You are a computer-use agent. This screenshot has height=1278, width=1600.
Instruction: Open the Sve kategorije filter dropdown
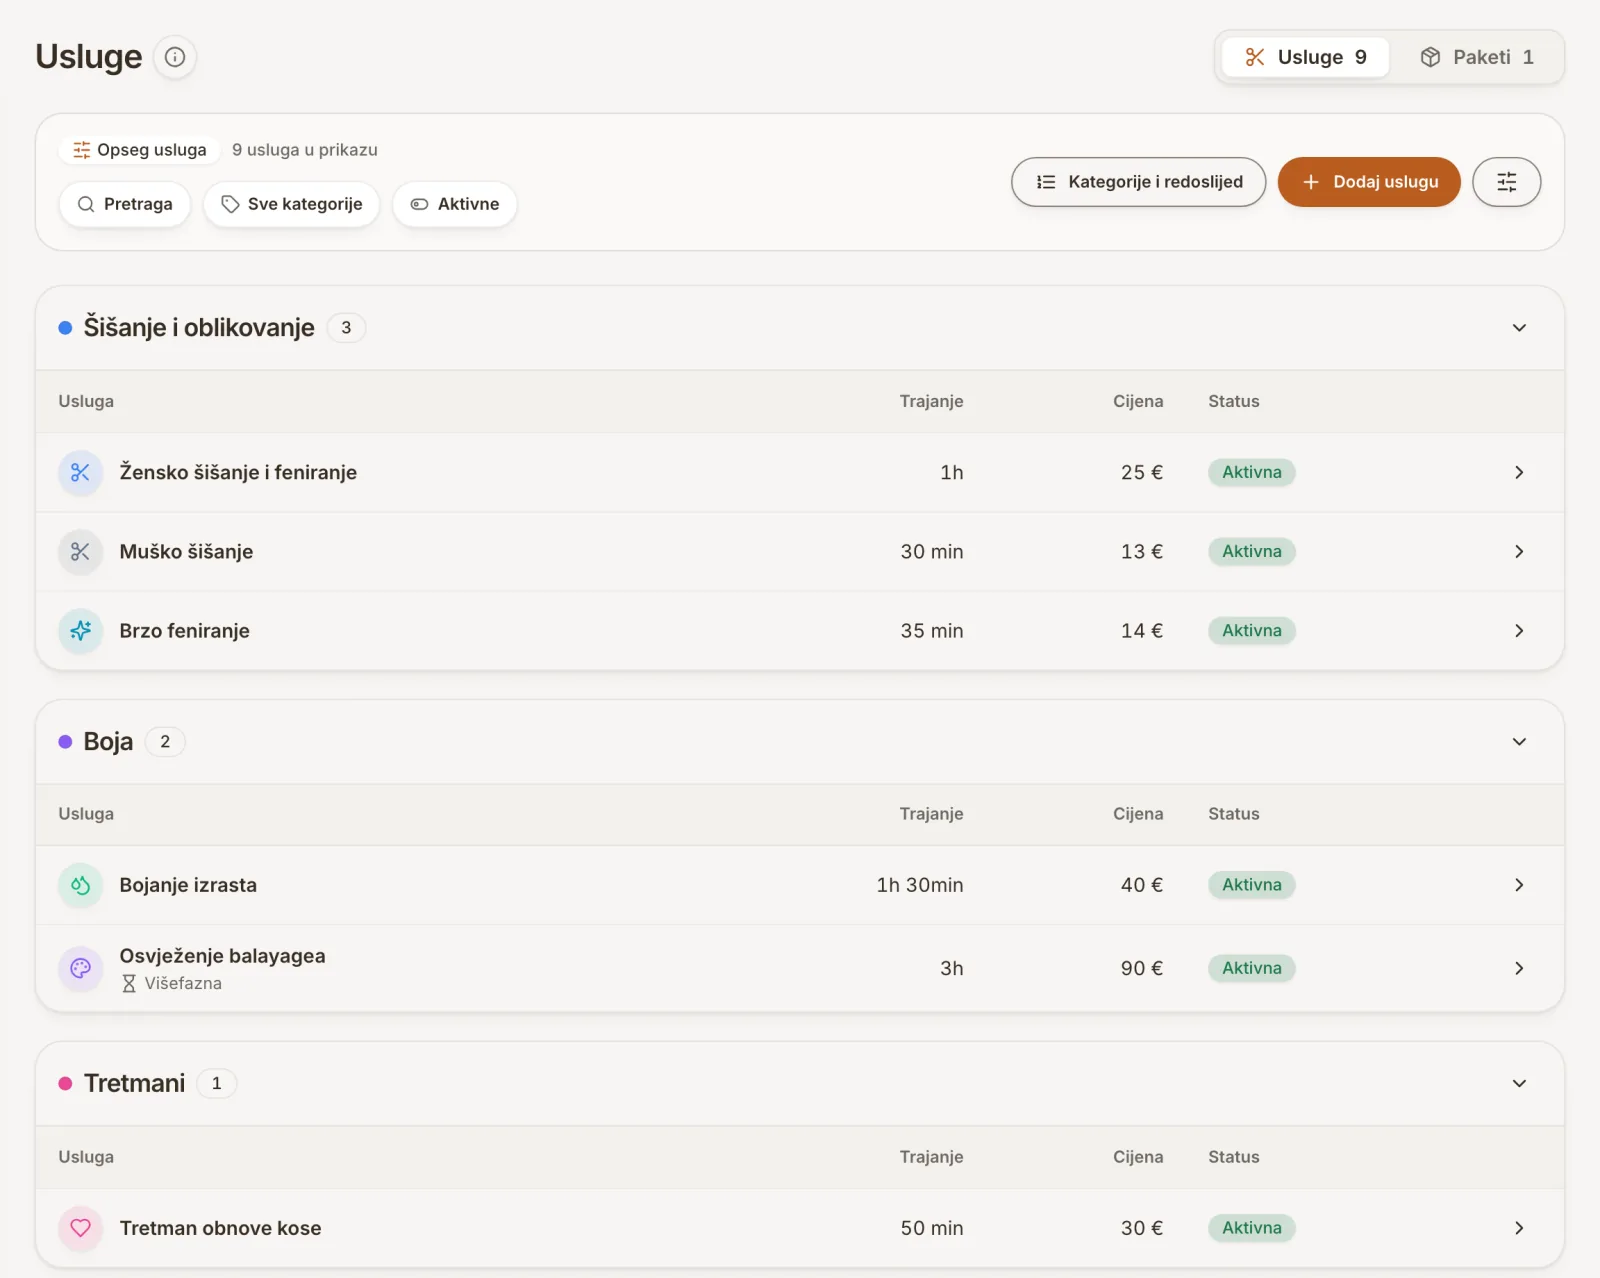click(x=292, y=204)
